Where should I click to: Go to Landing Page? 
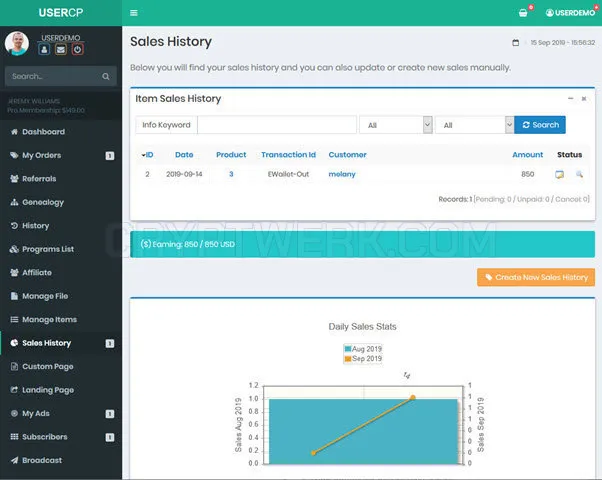click(48, 390)
